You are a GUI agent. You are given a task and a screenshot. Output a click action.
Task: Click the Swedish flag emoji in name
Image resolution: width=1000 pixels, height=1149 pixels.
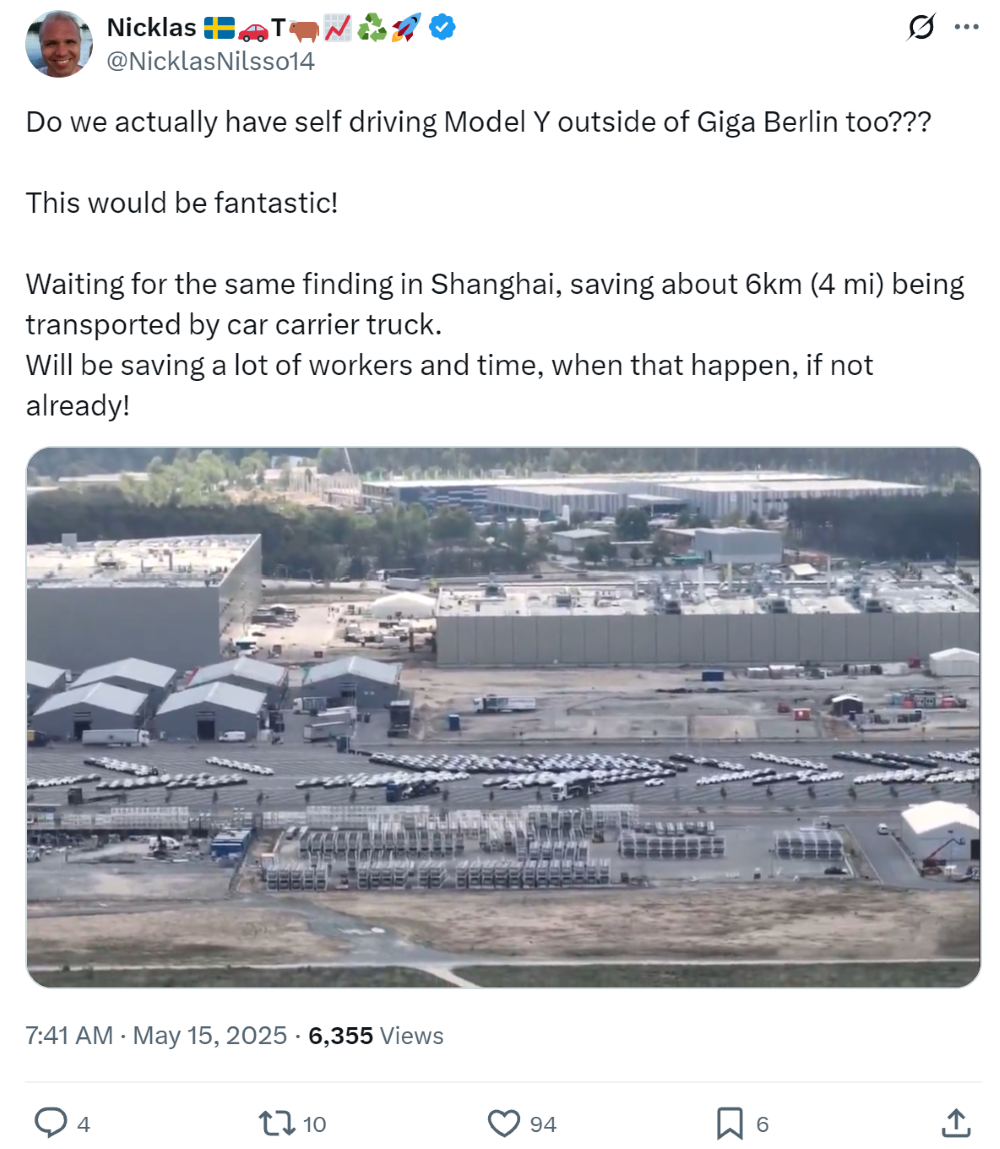220,28
